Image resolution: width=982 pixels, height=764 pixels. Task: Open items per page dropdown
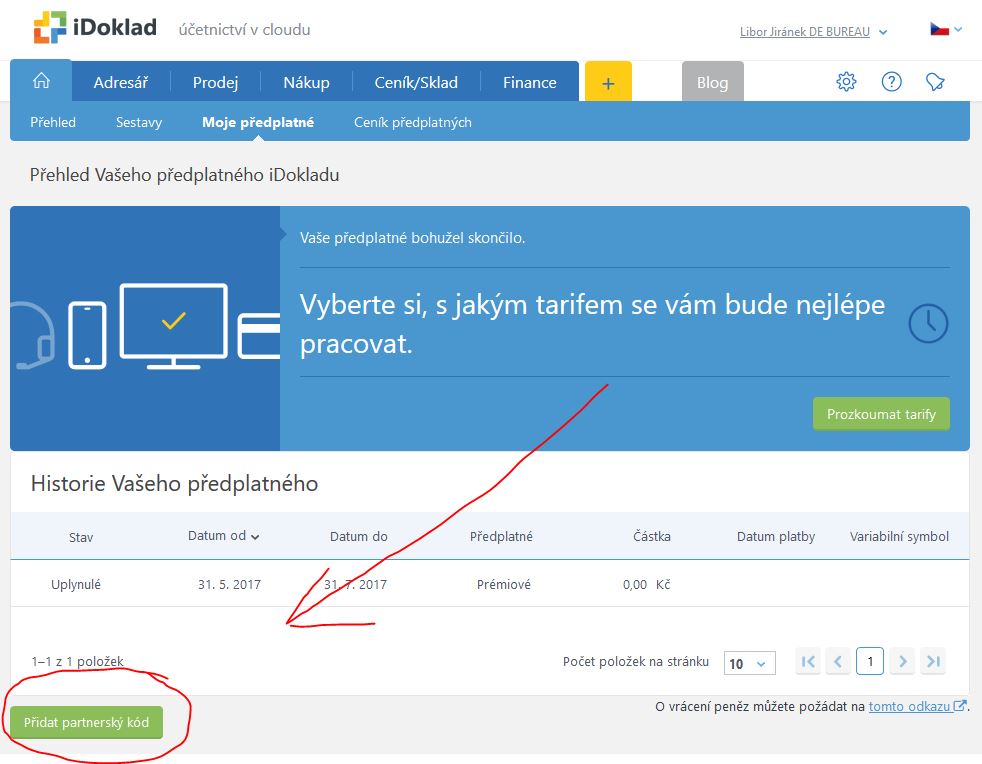coord(749,663)
